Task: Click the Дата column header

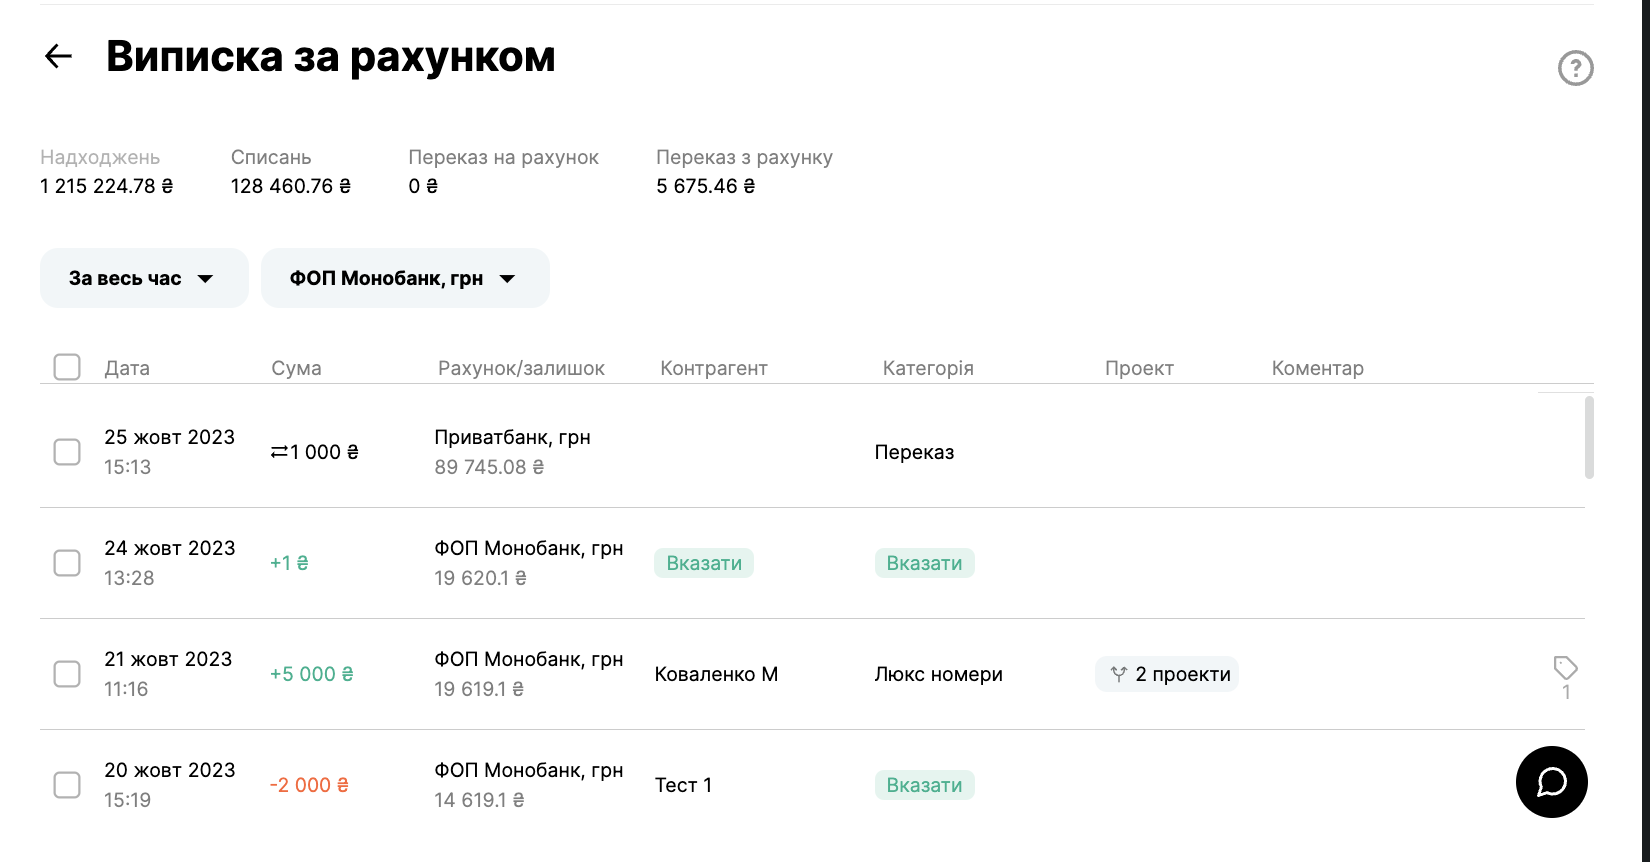Action: (127, 368)
